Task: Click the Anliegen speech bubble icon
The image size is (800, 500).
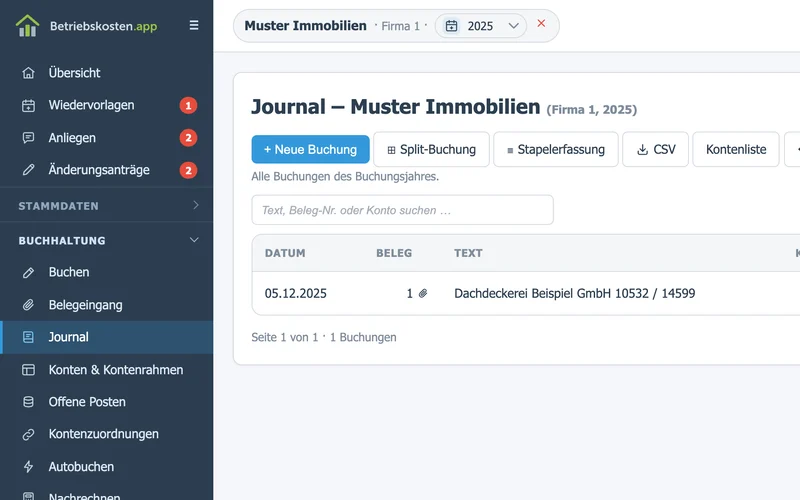Action: click(x=29, y=138)
